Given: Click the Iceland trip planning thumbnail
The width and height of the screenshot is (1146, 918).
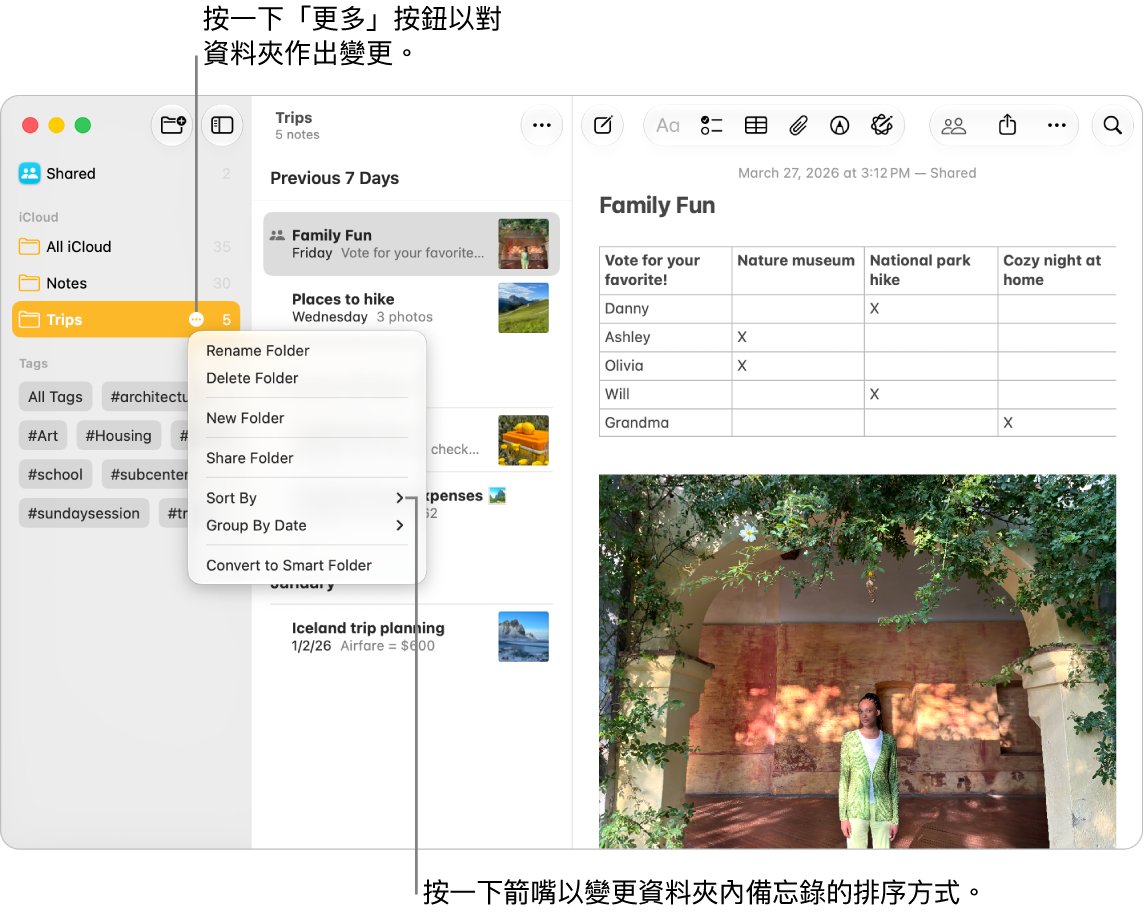Looking at the screenshot, I should click(x=523, y=637).
